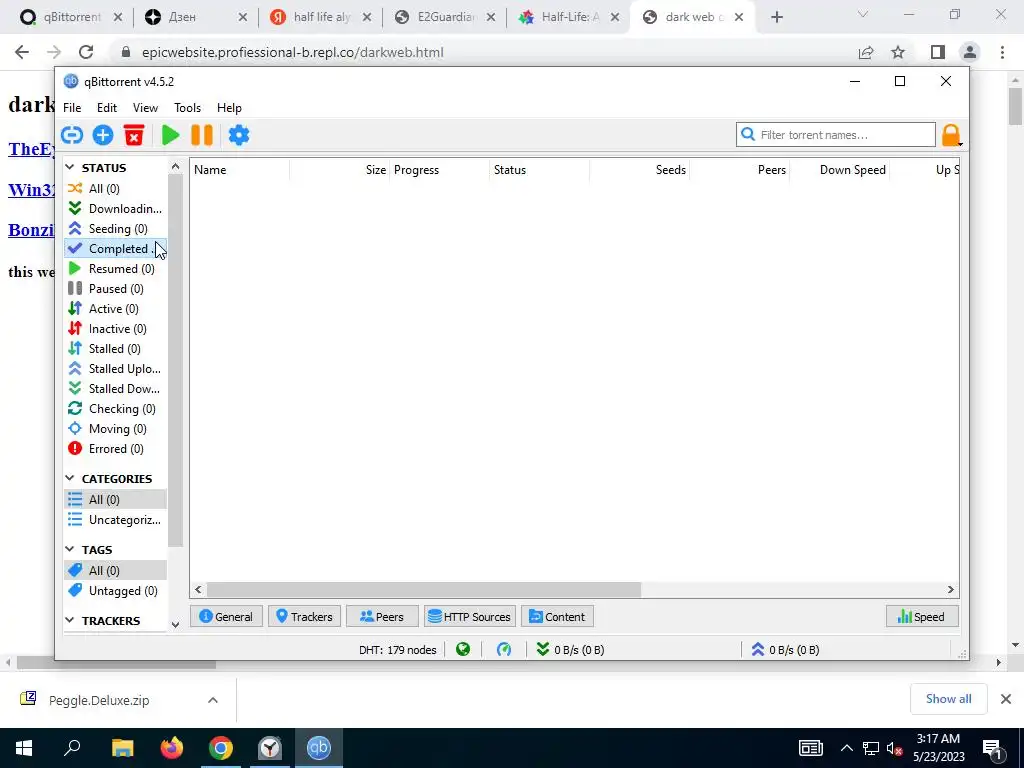This screenshot has height=768, width=1024.
Task: Show the Speed graph tab
Action: pyautogui.click(x=921, y=616)
